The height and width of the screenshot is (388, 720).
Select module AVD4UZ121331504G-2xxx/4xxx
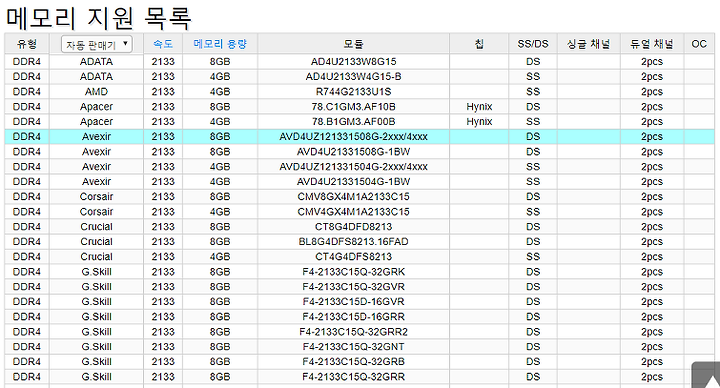coord(353,167)
